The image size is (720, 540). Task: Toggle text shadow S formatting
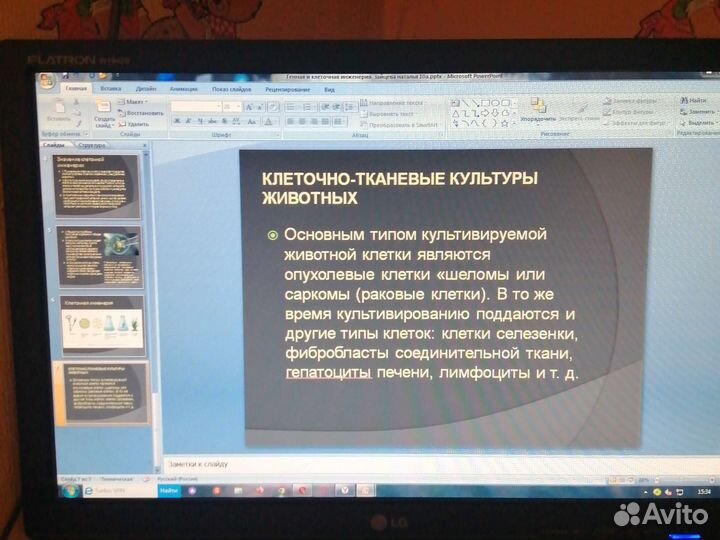pos(224,121)
